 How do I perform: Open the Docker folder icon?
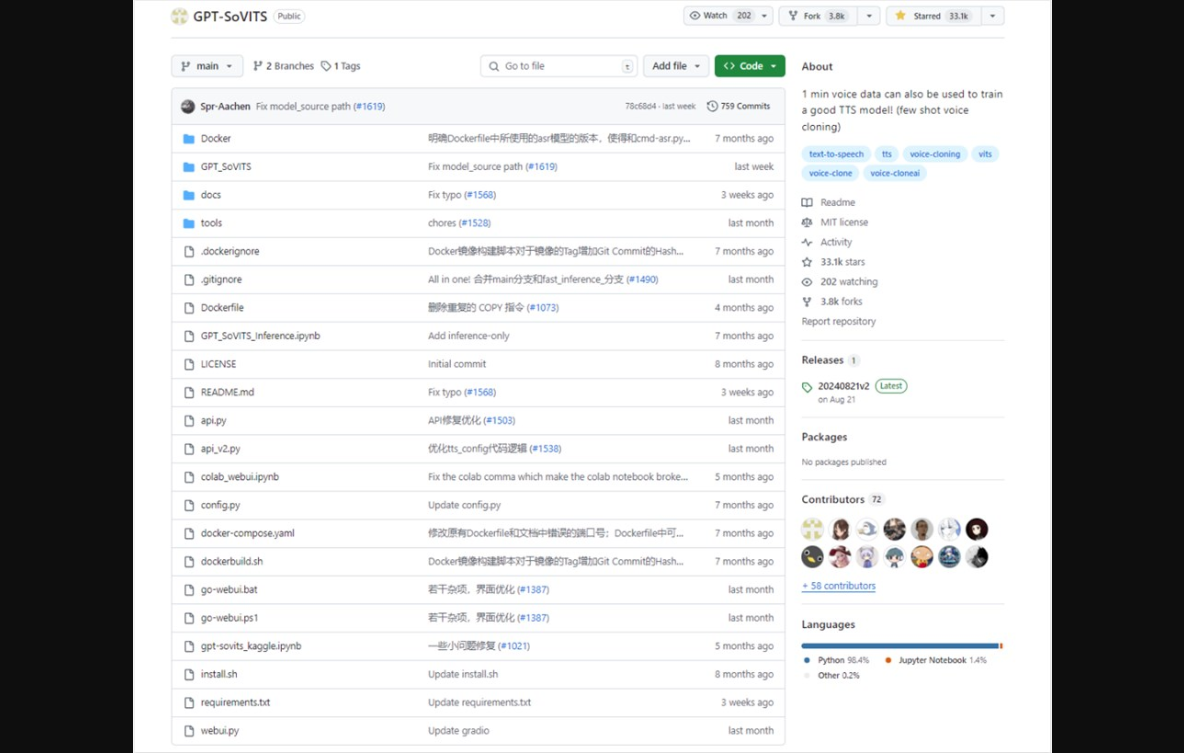tap(189, 138)
